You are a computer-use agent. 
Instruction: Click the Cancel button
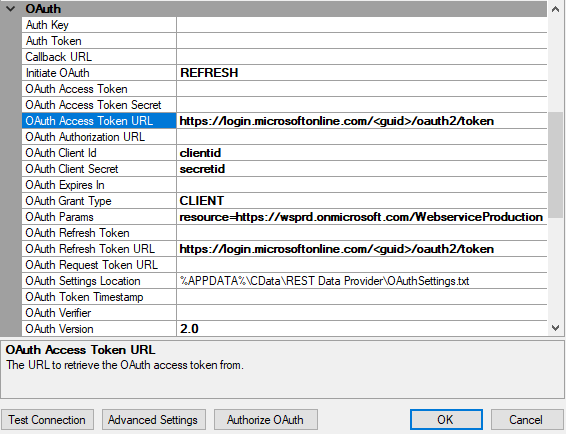coord(526,420)
